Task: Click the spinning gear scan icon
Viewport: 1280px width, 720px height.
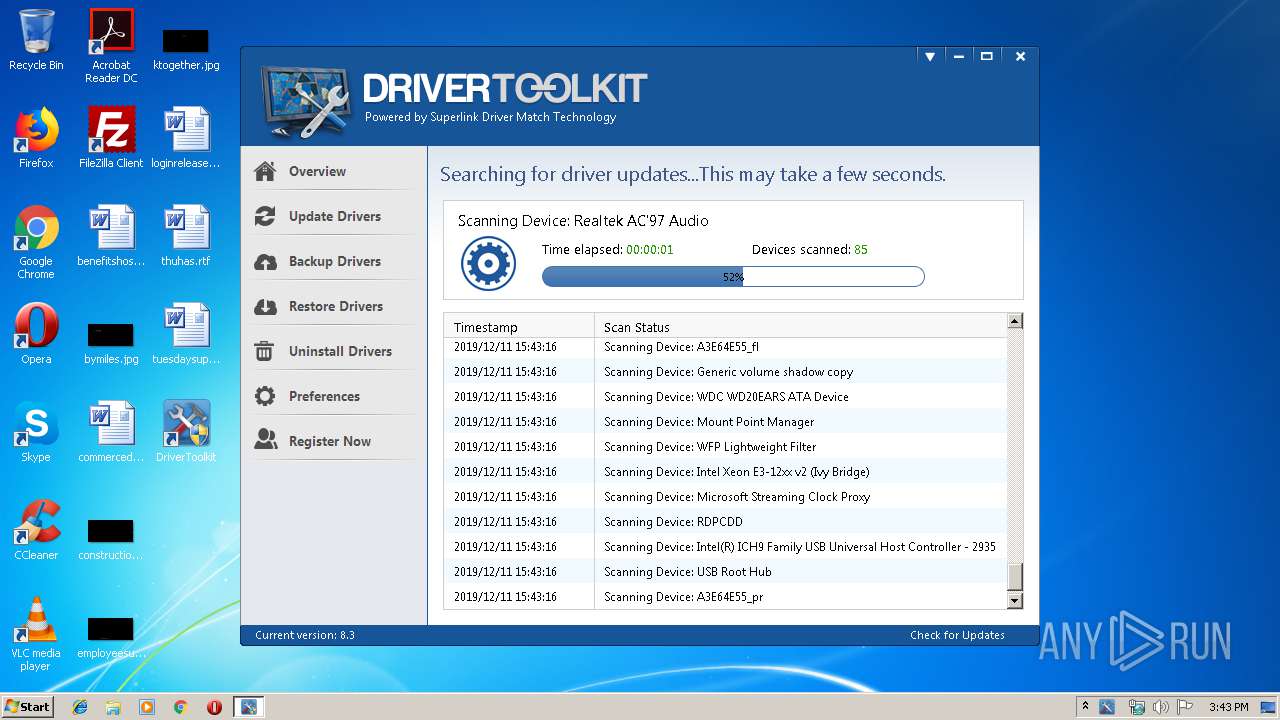Action: 488,264
